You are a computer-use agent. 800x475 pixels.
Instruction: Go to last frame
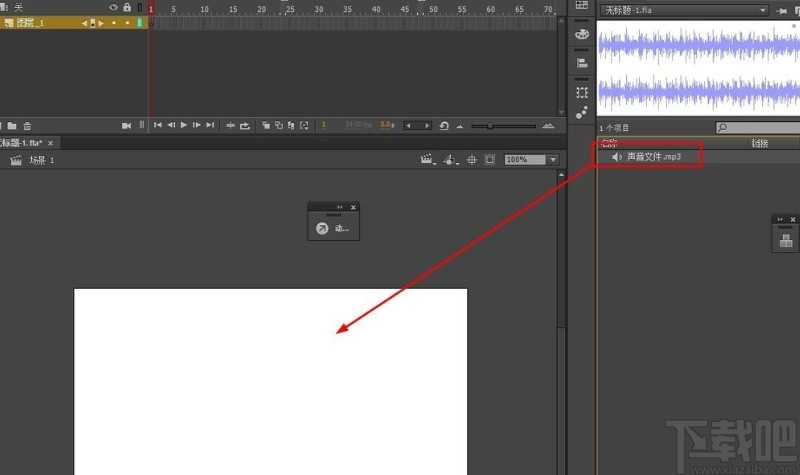[210, 125]
